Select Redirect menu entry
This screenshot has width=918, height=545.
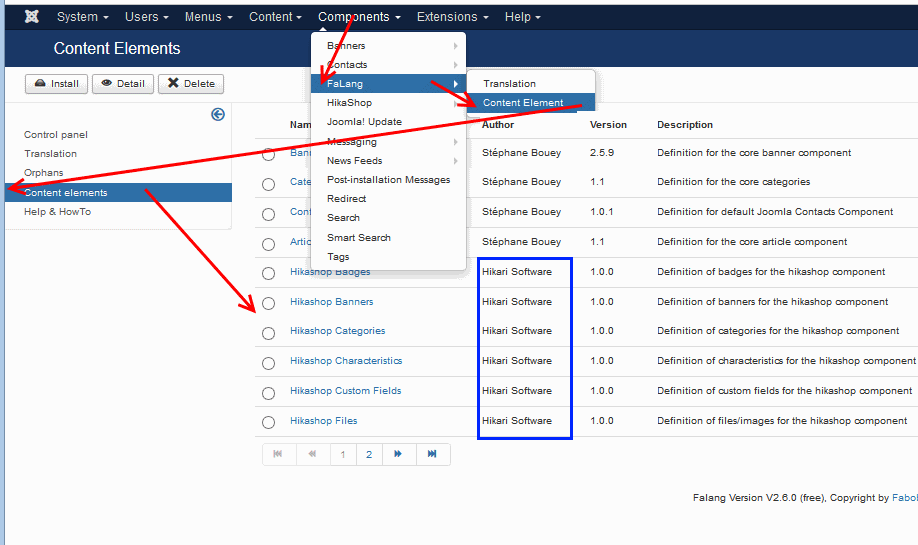(x=388, y=198)
